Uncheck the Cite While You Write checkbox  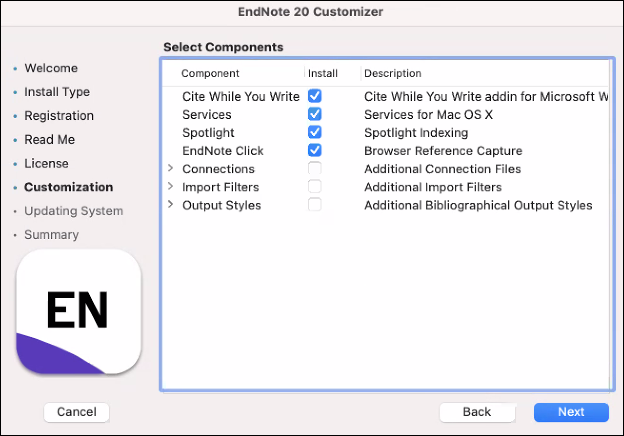click(314, 96)
